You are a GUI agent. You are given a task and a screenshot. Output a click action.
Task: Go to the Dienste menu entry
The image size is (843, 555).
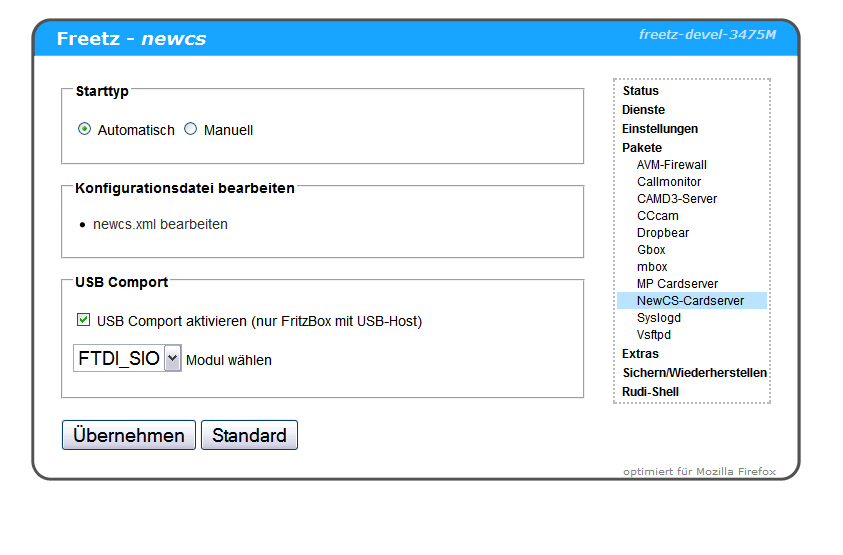coord(643,110)
